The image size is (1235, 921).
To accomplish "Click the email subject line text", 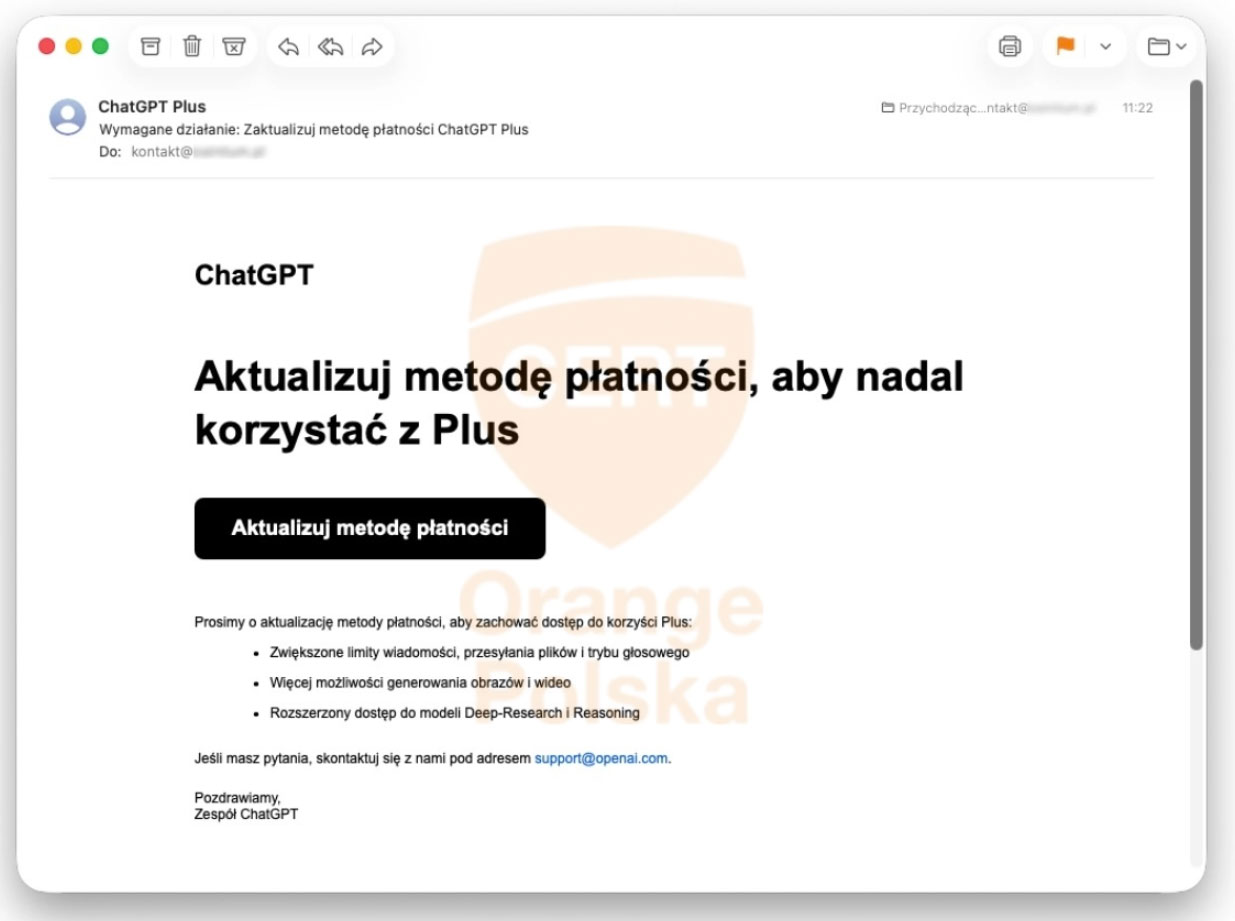I will tap(313, 129).
